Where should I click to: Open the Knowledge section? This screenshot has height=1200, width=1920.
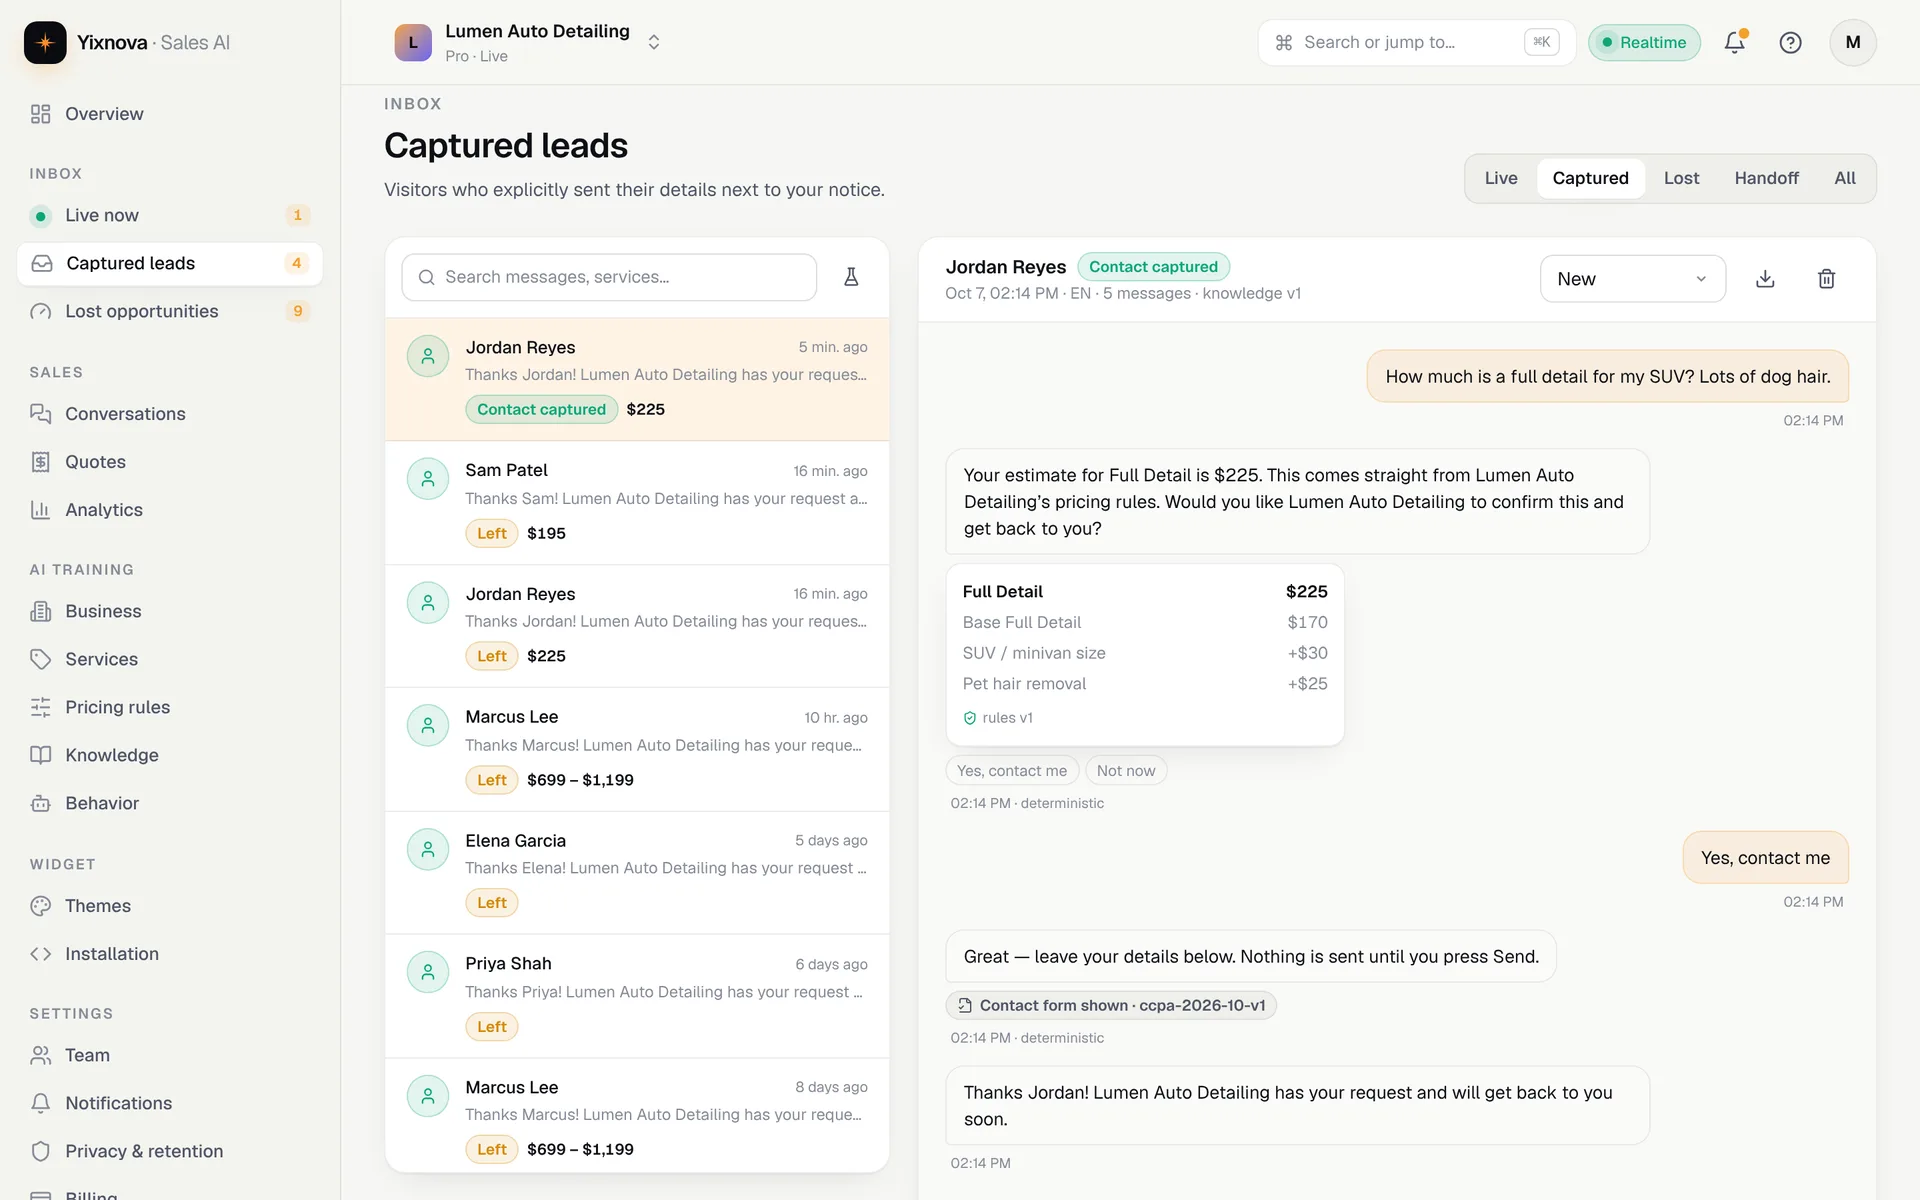click(x=170, y=755)
